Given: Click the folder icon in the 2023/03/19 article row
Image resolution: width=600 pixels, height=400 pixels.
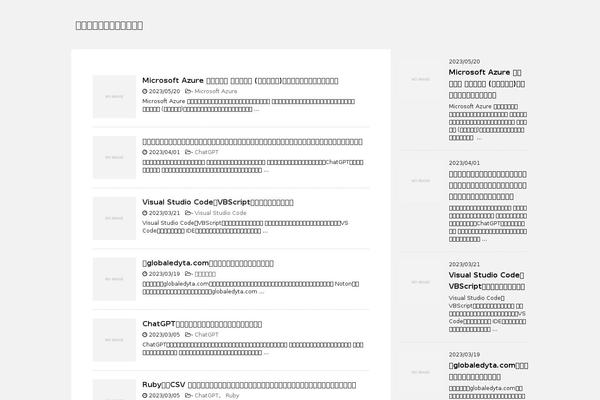Looking at the screenshot, I should (x=188, y=274).
